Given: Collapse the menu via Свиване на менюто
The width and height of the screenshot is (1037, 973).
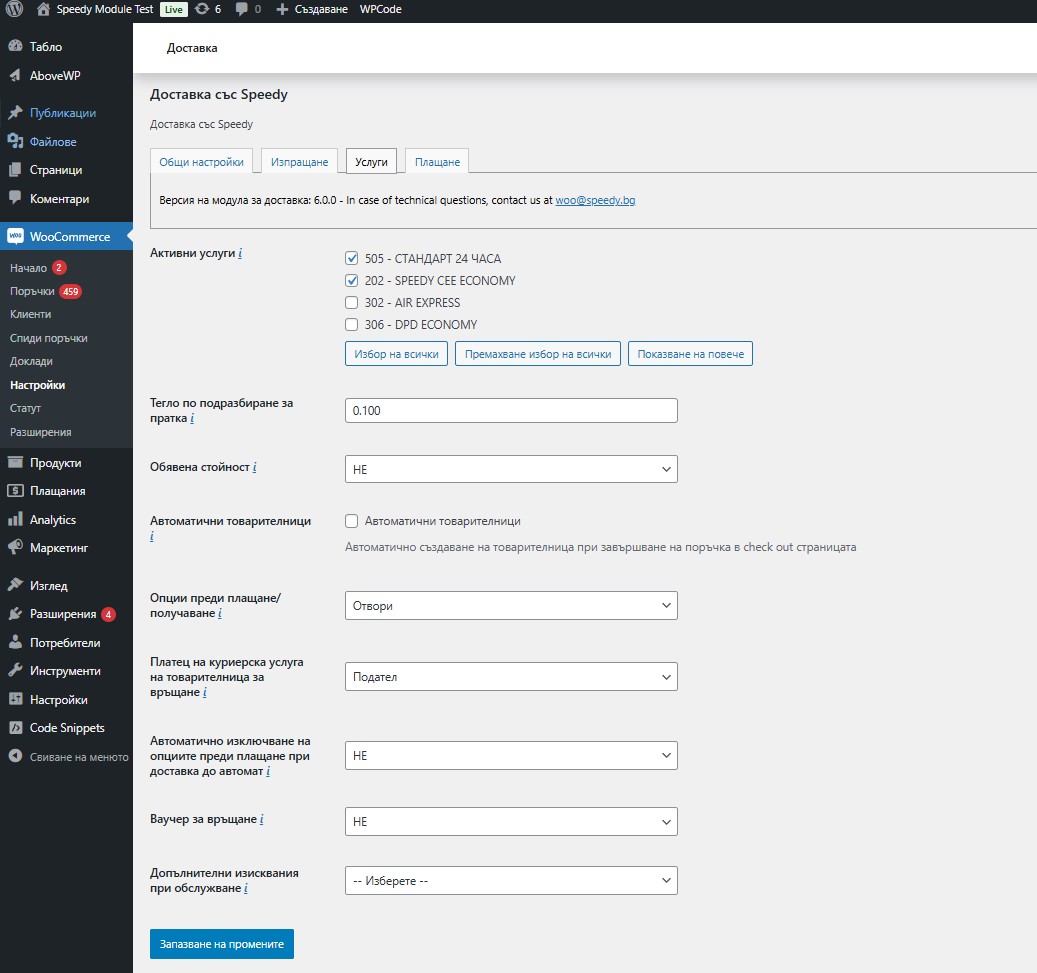Looking at the screenshot, I should (68, 757).
